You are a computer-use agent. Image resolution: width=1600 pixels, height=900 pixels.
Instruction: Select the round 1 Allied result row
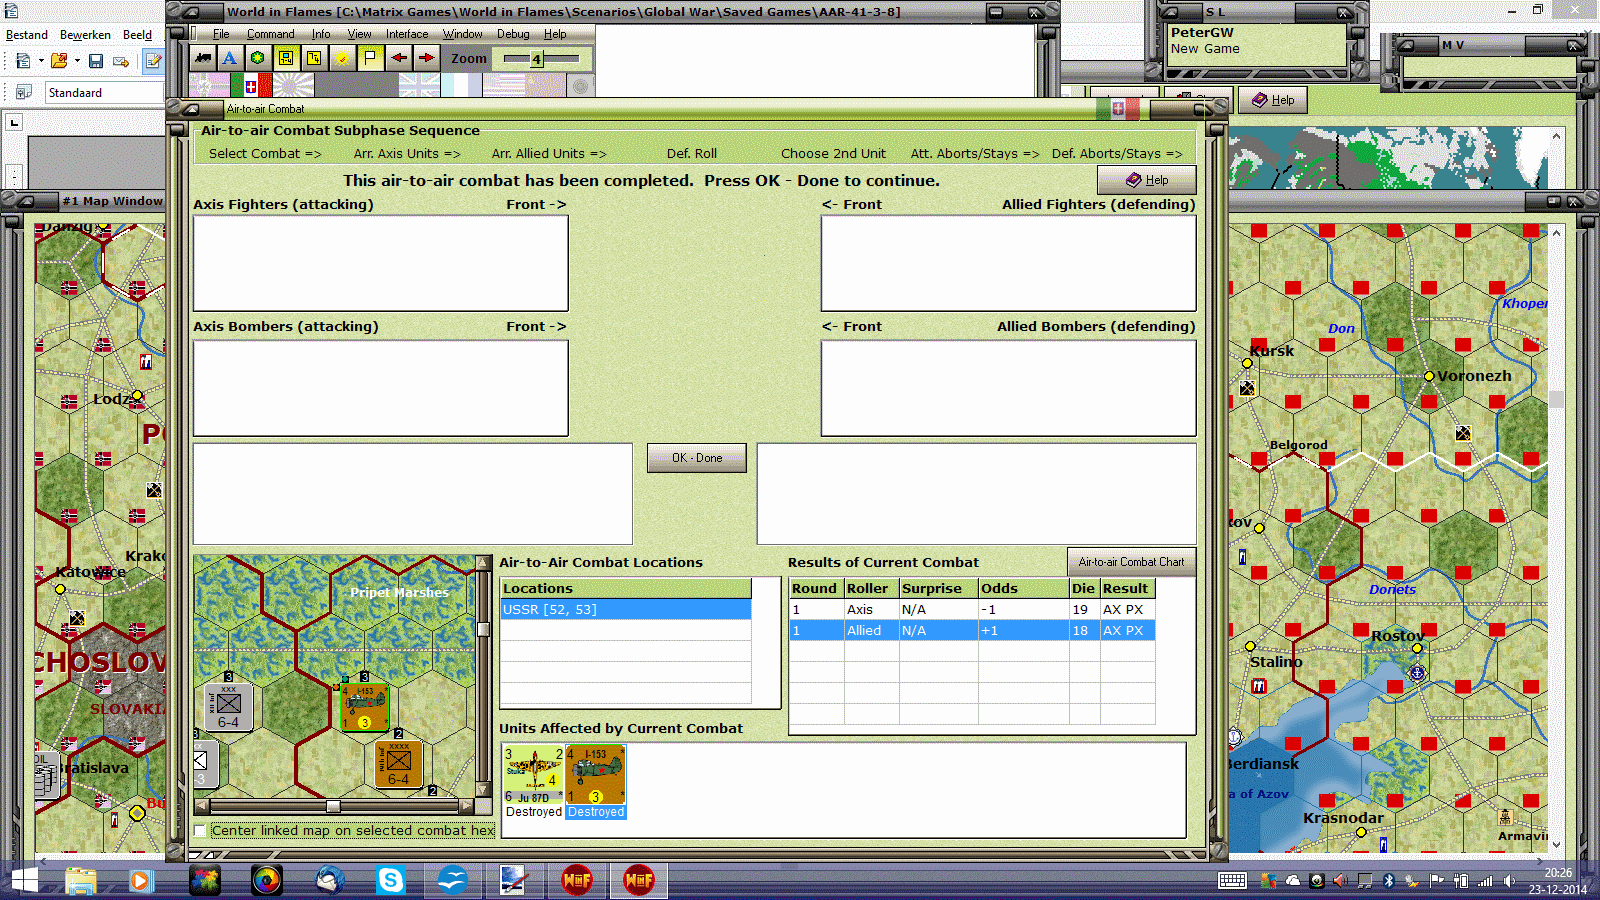coord(972,631)
